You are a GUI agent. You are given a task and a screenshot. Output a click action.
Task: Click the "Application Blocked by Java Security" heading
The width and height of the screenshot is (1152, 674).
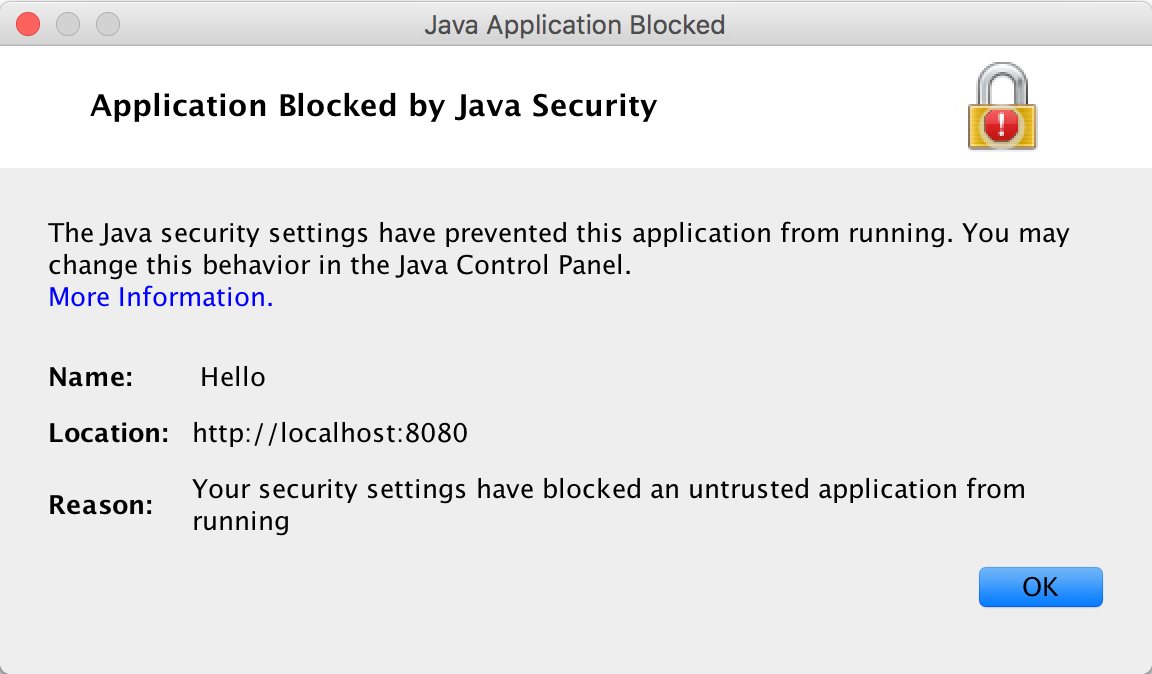coord(373,105)
